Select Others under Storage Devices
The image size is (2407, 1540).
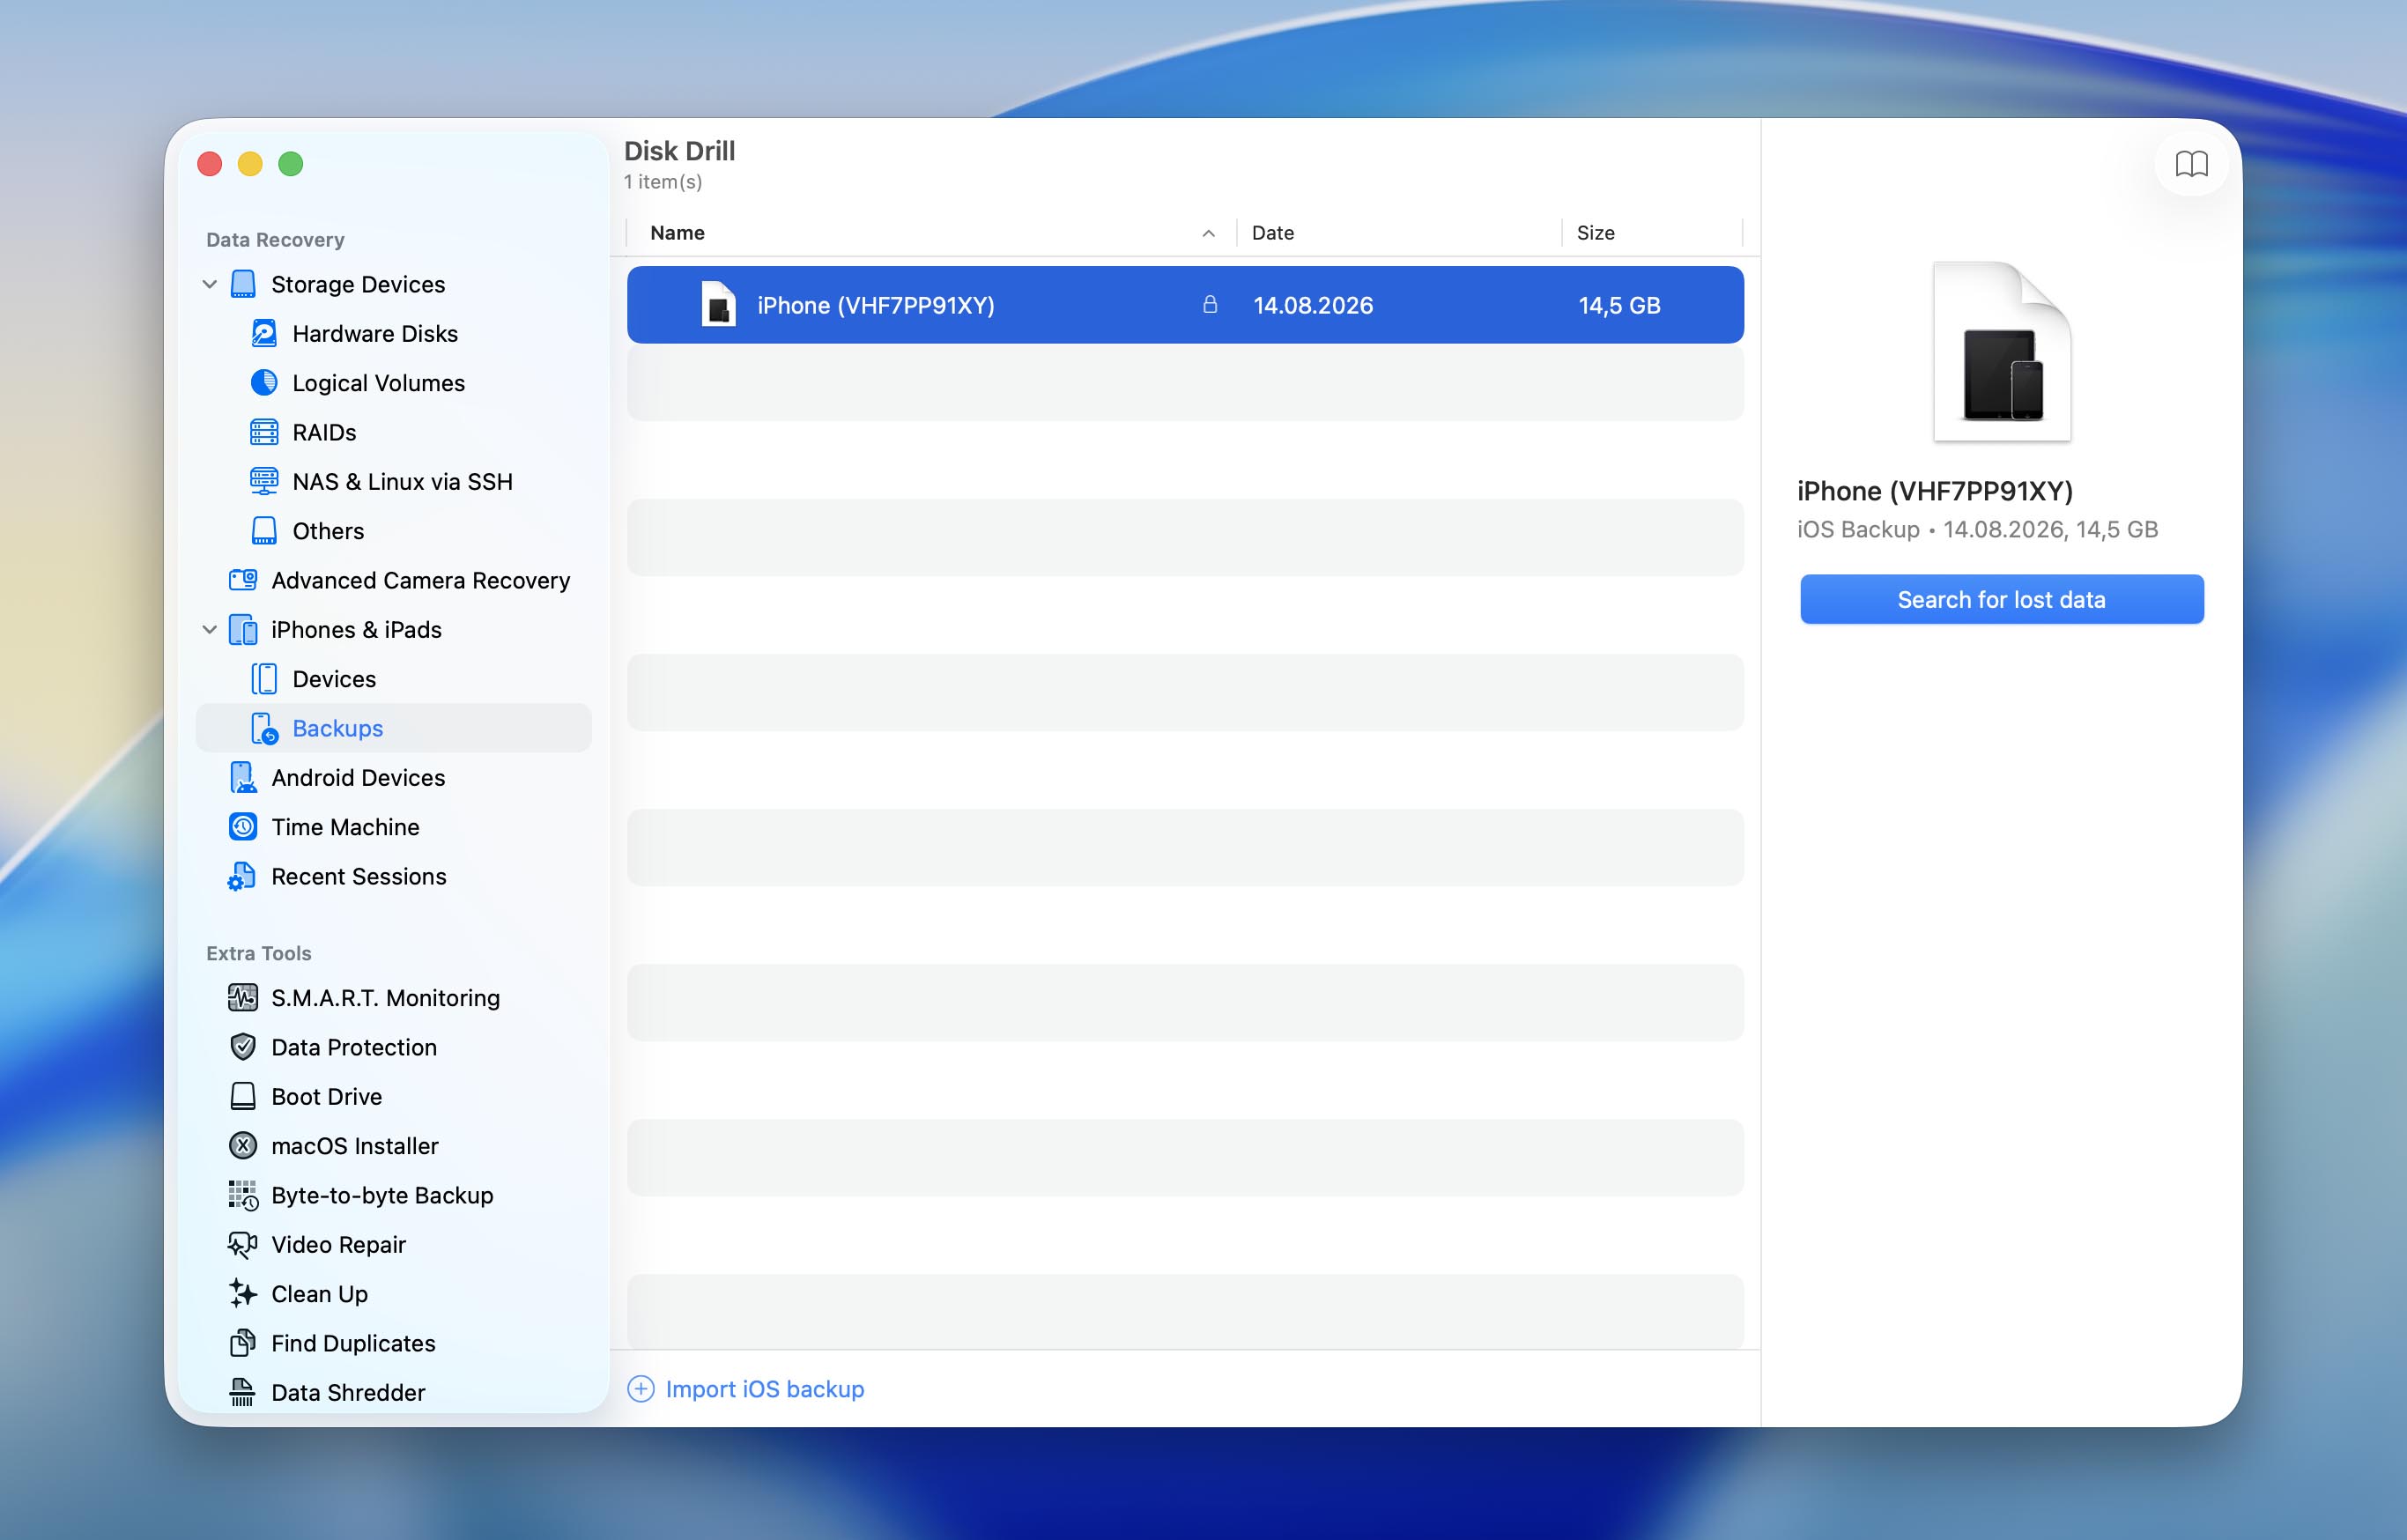click(x=328, y=530)
